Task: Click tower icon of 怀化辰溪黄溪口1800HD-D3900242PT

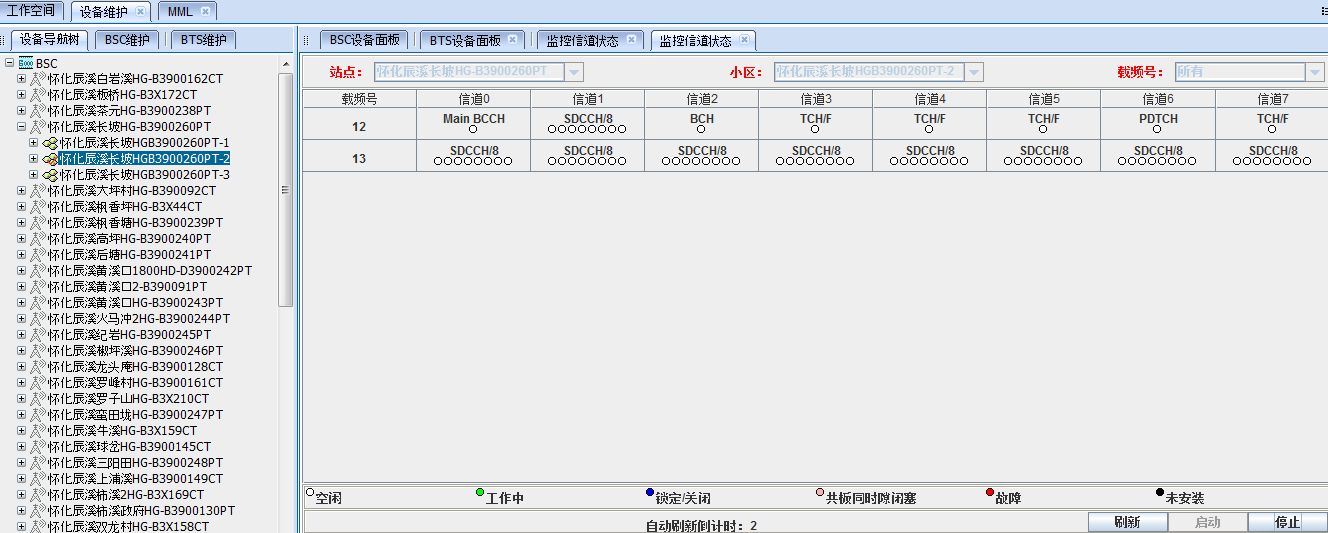Action: coord(39,271)
